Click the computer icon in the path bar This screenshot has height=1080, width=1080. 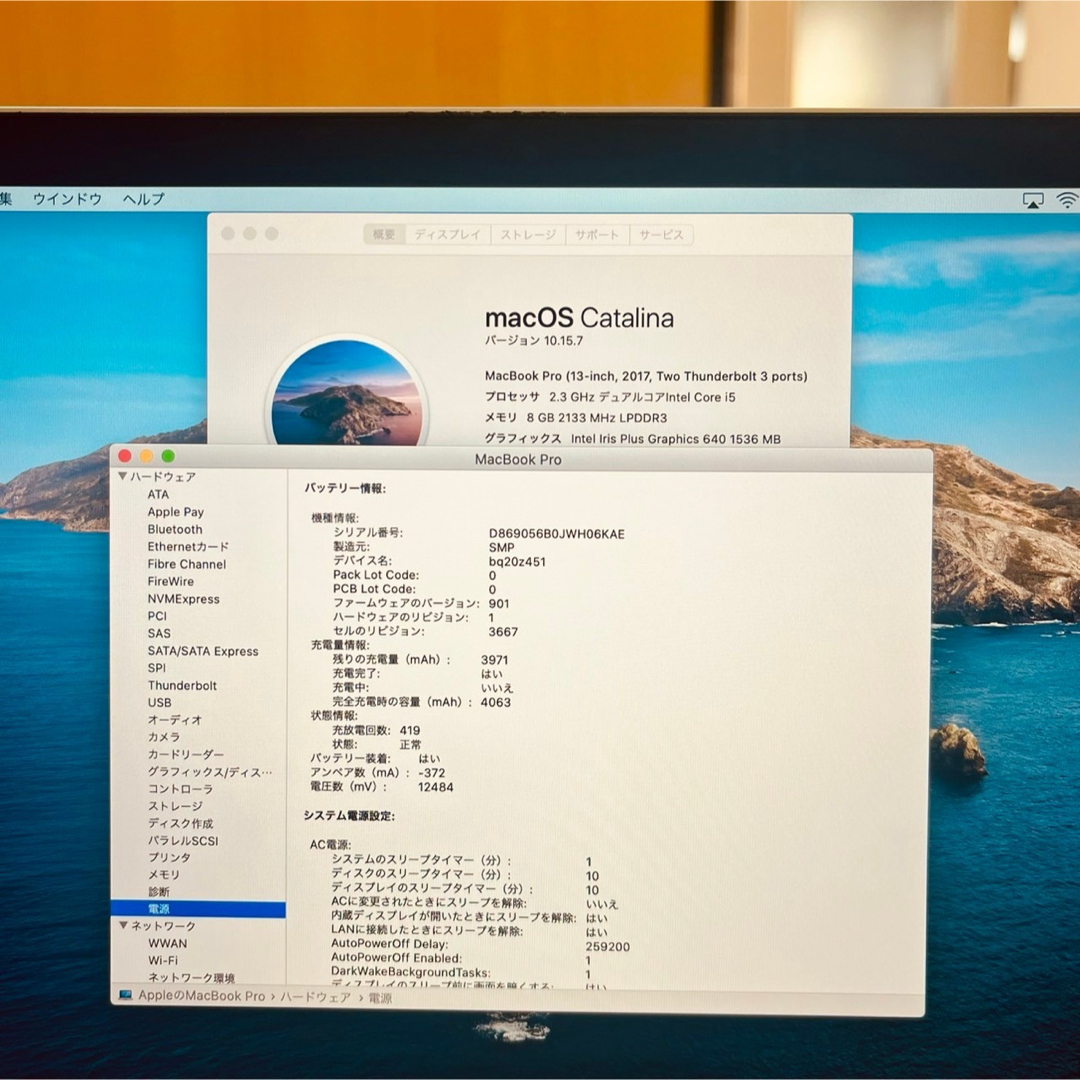125,995
